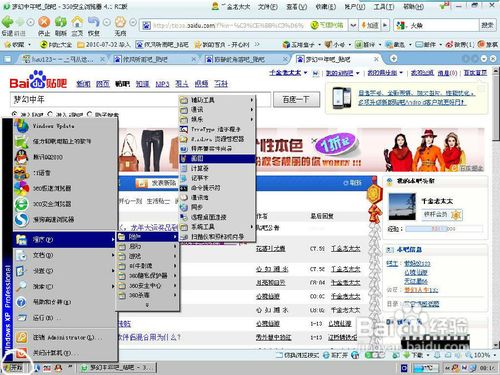Open 帮助和支持 in Start menu
This screenshot has height=375, width=500.
[65, 302]
